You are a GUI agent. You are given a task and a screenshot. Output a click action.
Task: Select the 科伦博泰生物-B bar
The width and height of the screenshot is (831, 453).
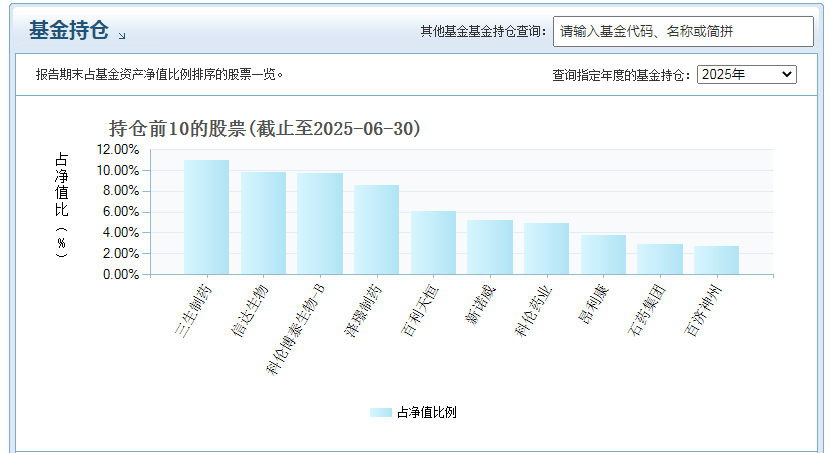[320, 224]
